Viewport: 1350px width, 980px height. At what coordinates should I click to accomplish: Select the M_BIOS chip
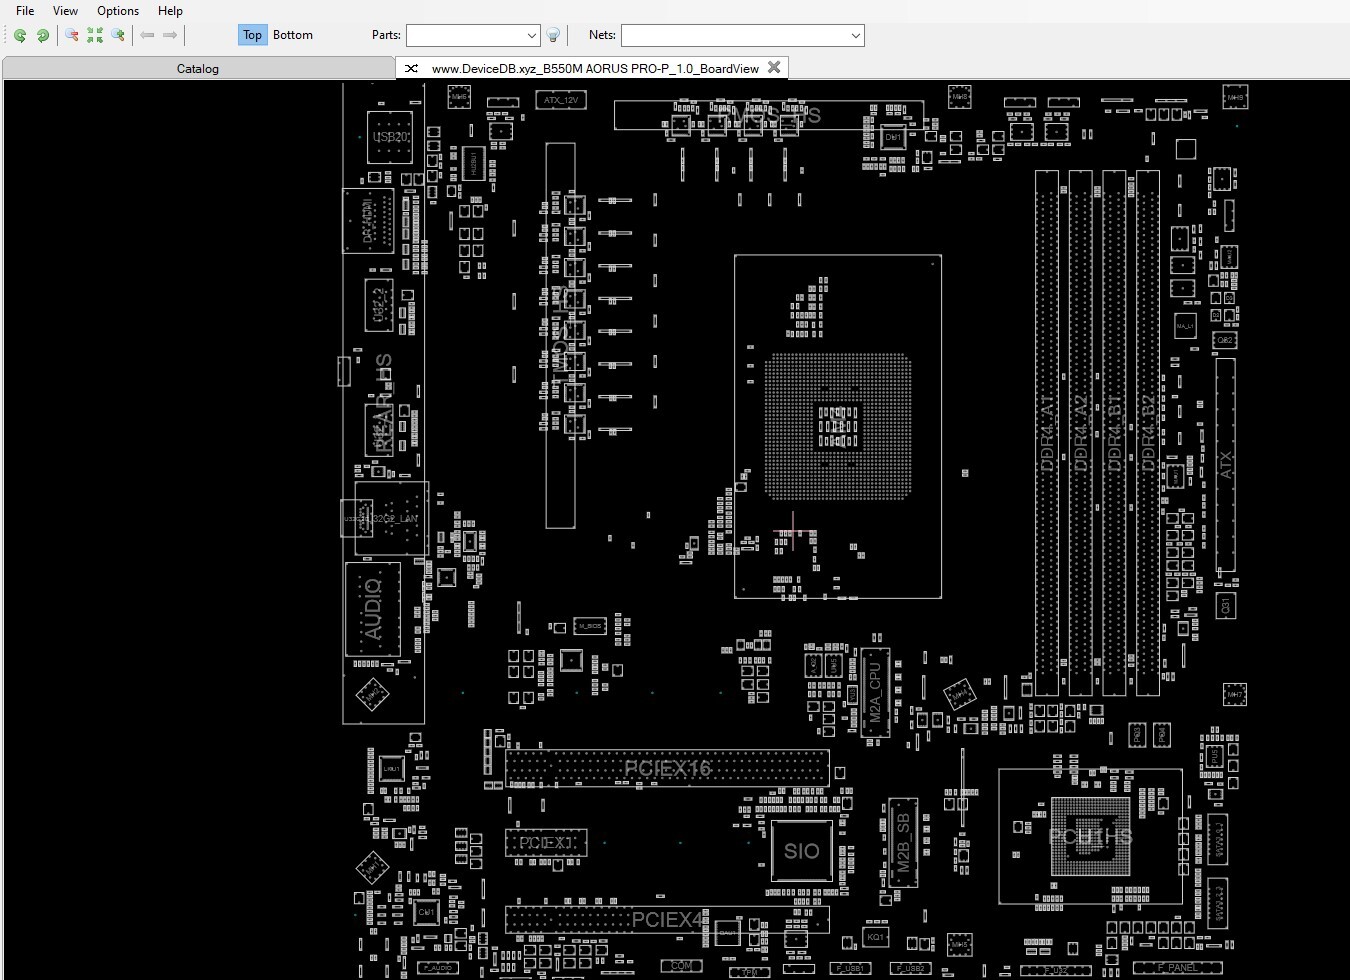590,626
